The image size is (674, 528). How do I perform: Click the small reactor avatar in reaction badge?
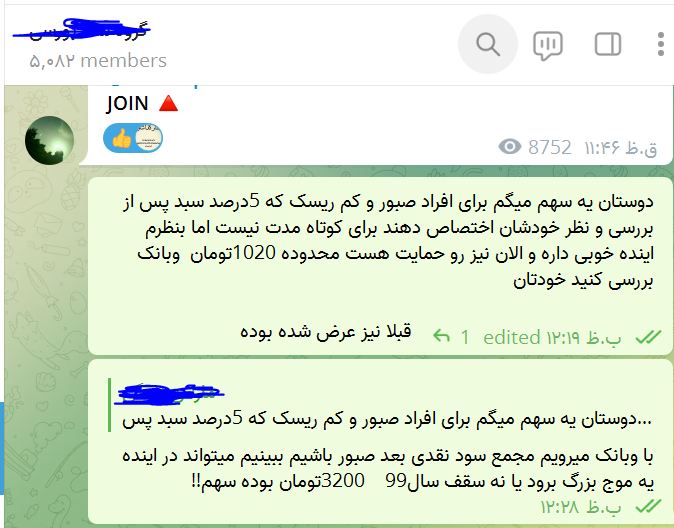coord(149,138)
